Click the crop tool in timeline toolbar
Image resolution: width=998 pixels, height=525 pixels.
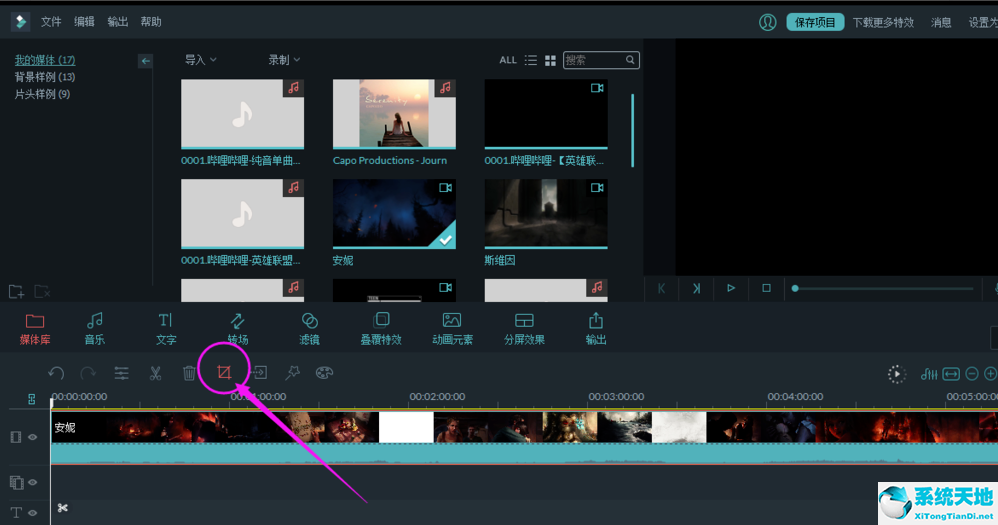click(223, 373)
